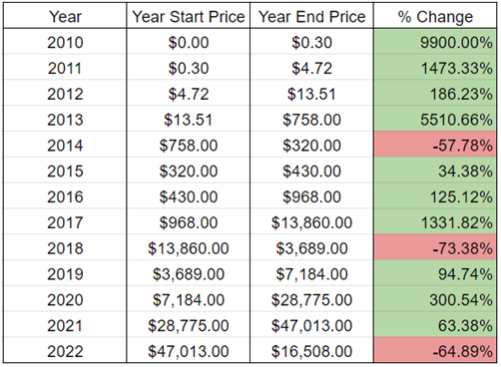Image resolution: width=501 pixels, height=367 pixels.
Task: Click the 1473.33% green cell
Action: (x=435, y=68)
